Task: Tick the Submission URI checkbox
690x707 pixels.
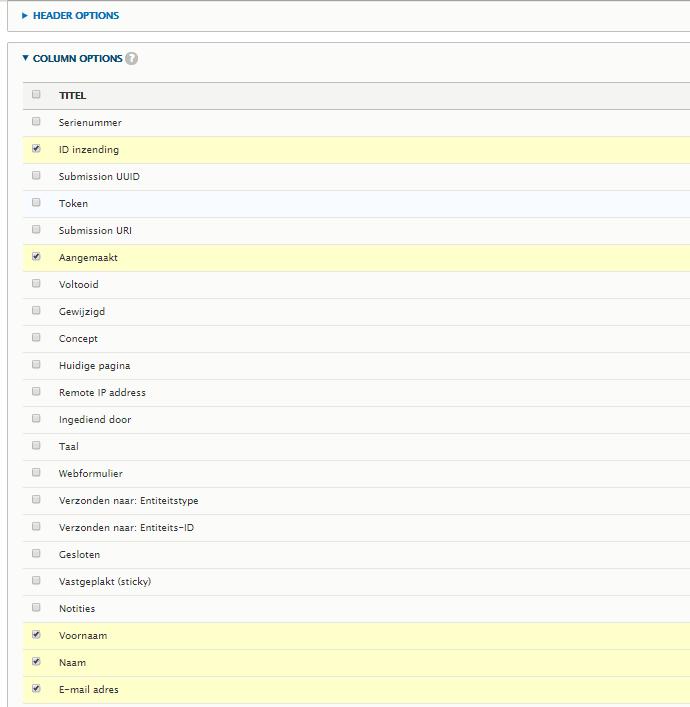Action: point(37,230)
